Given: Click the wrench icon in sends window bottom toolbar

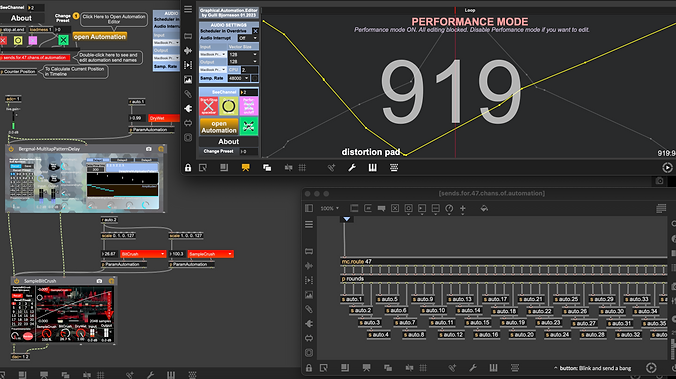Looking at the screenshot, I should (473, 368).
